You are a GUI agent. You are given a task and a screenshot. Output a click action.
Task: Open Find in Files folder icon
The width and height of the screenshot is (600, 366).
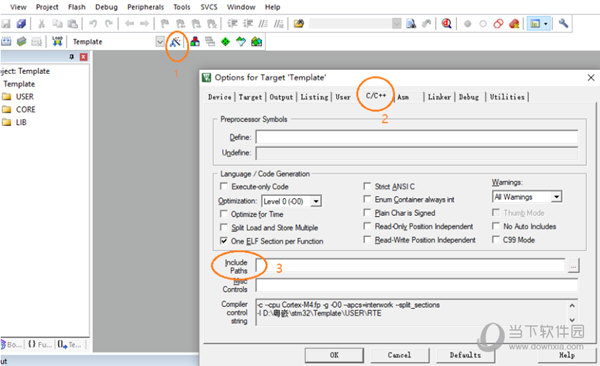tap(299, 24)
